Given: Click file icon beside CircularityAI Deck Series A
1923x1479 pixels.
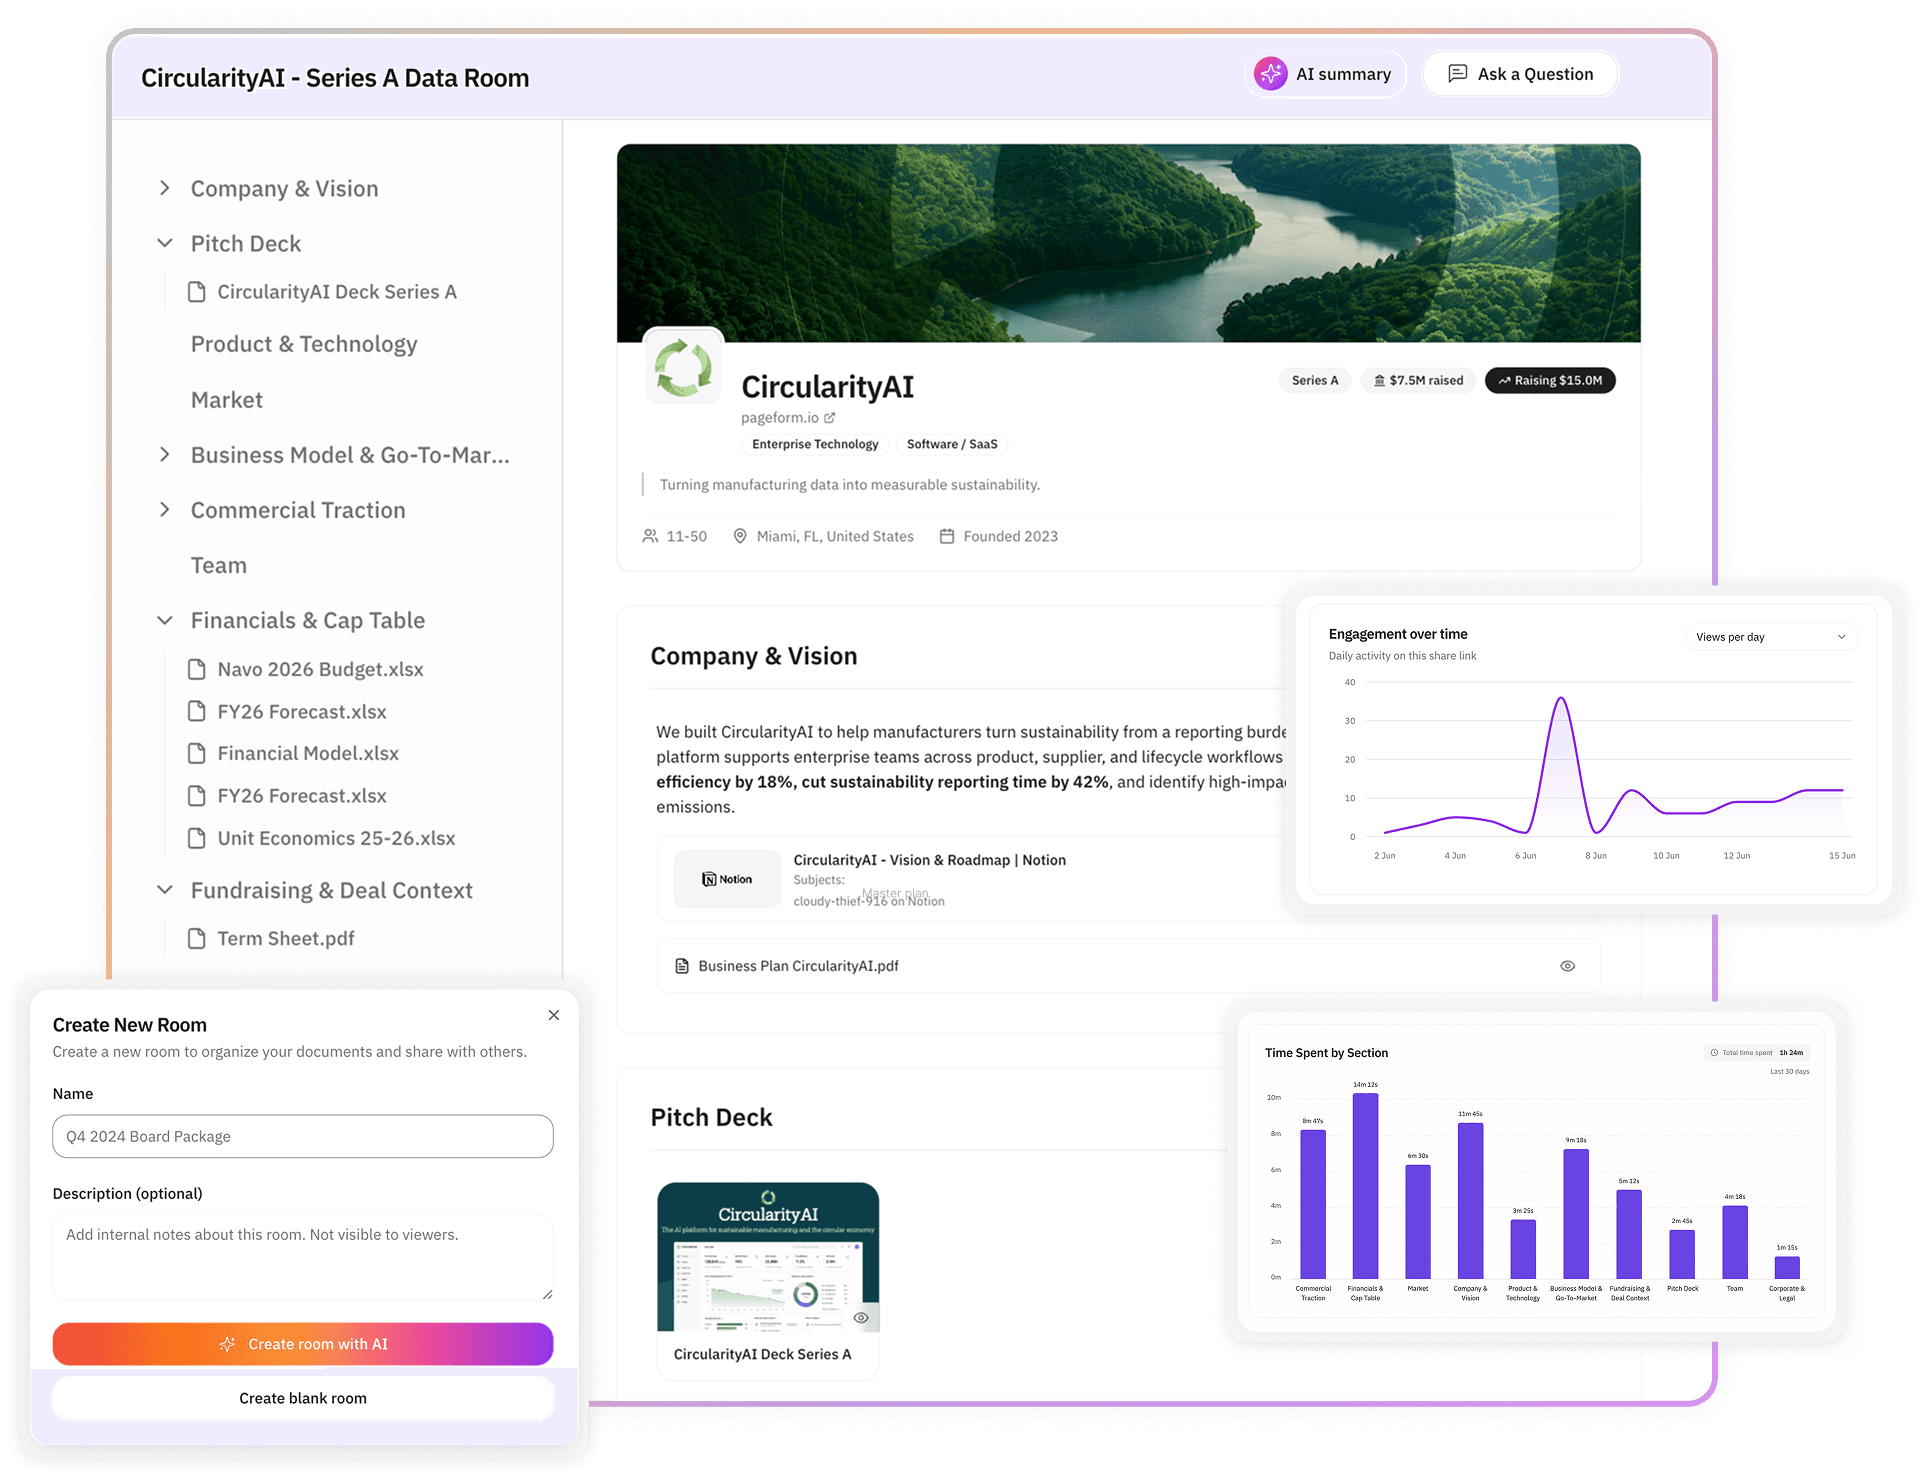Looking at the screenshot, I should pyautogui.click(x=197, y=292).
